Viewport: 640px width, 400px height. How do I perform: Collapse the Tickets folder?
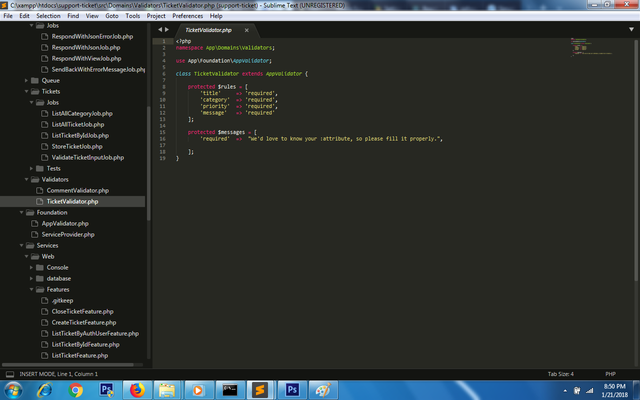[26, 91]
